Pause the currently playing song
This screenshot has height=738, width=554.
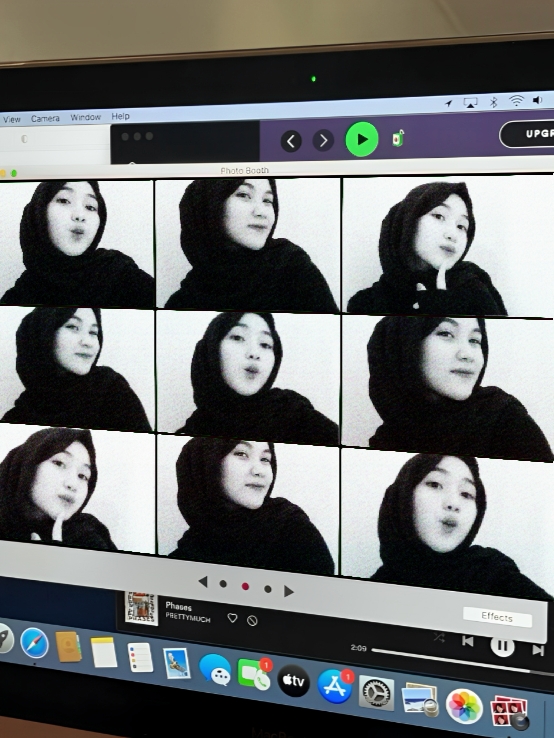point(502,646)
